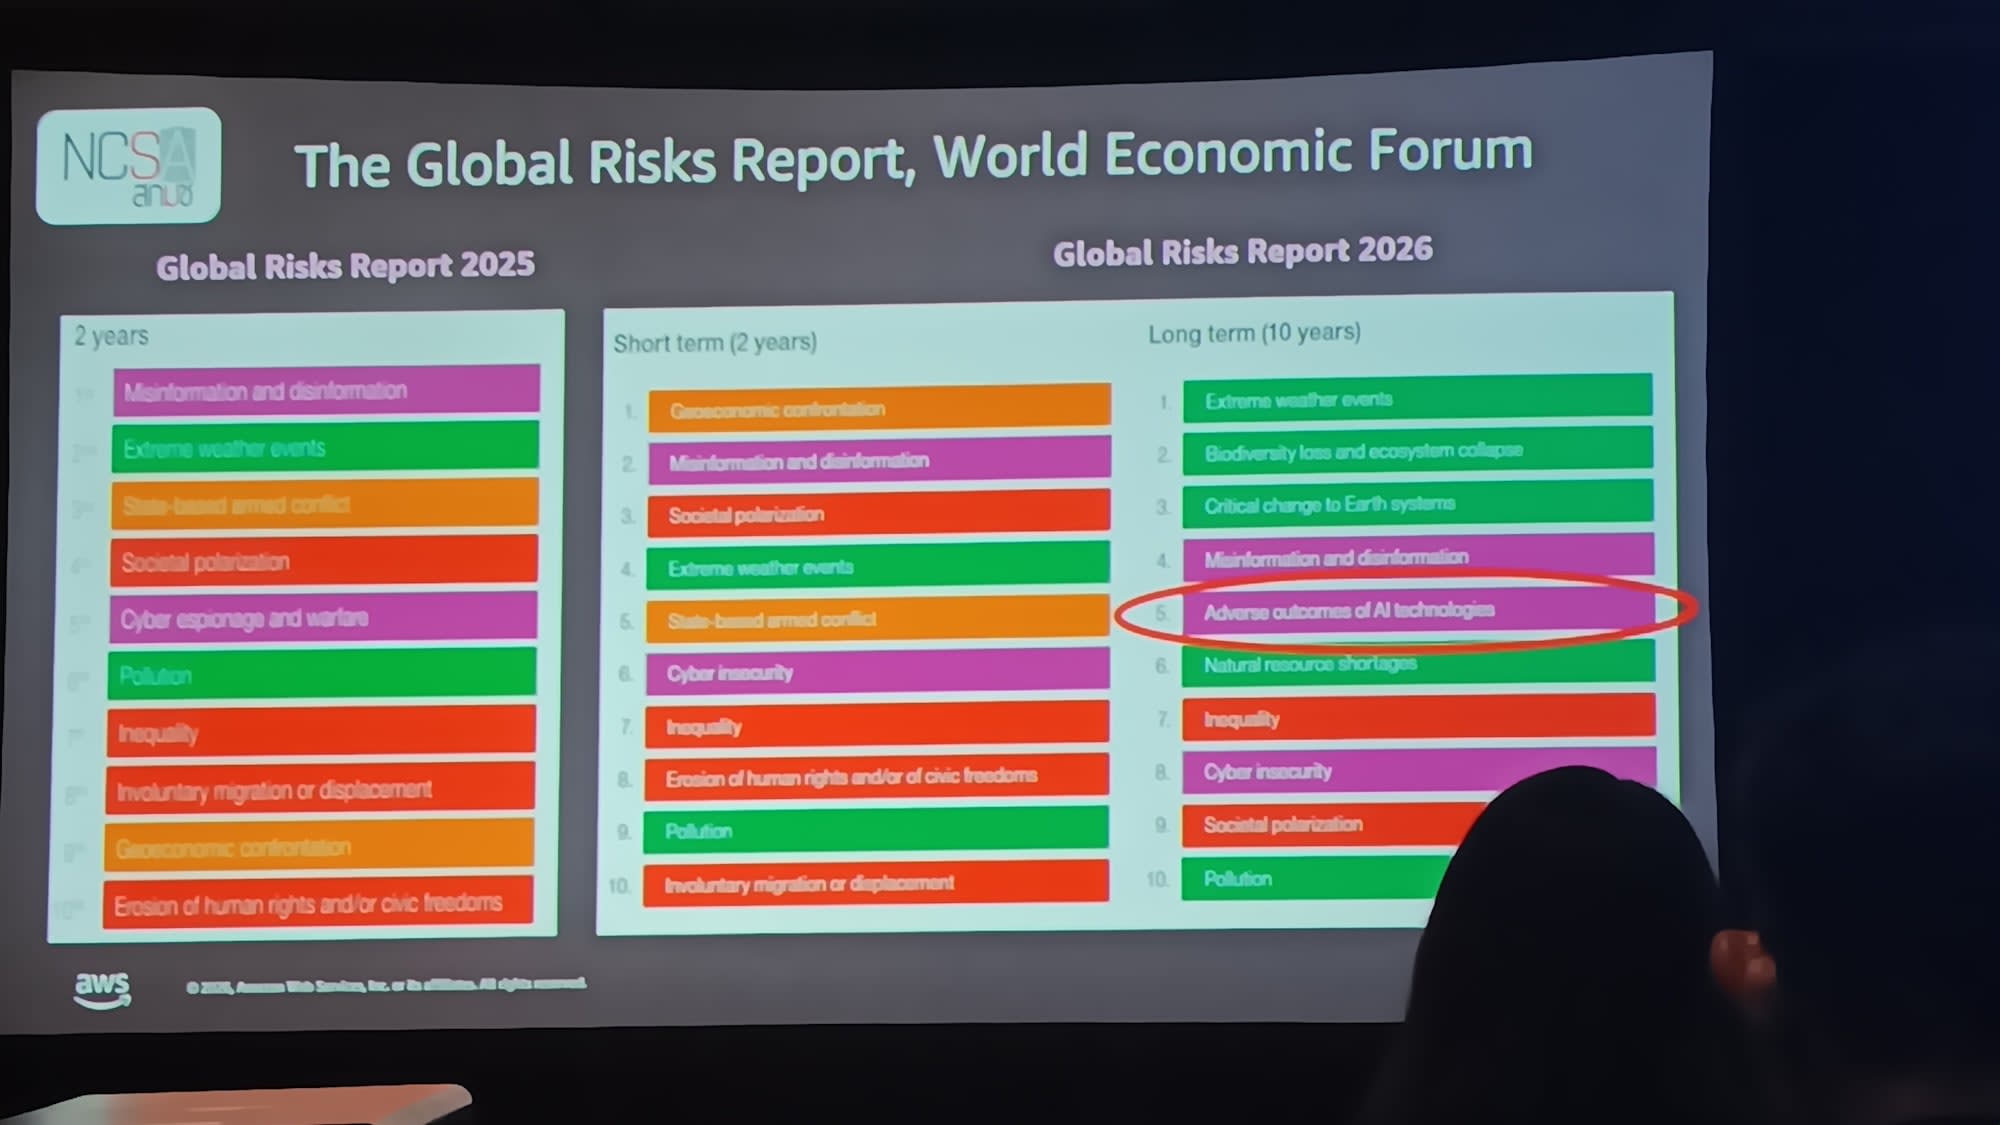Click 'Pollution' bar in the 2025 list
Screen dimensions: 2000x1125
coord(321,675)
